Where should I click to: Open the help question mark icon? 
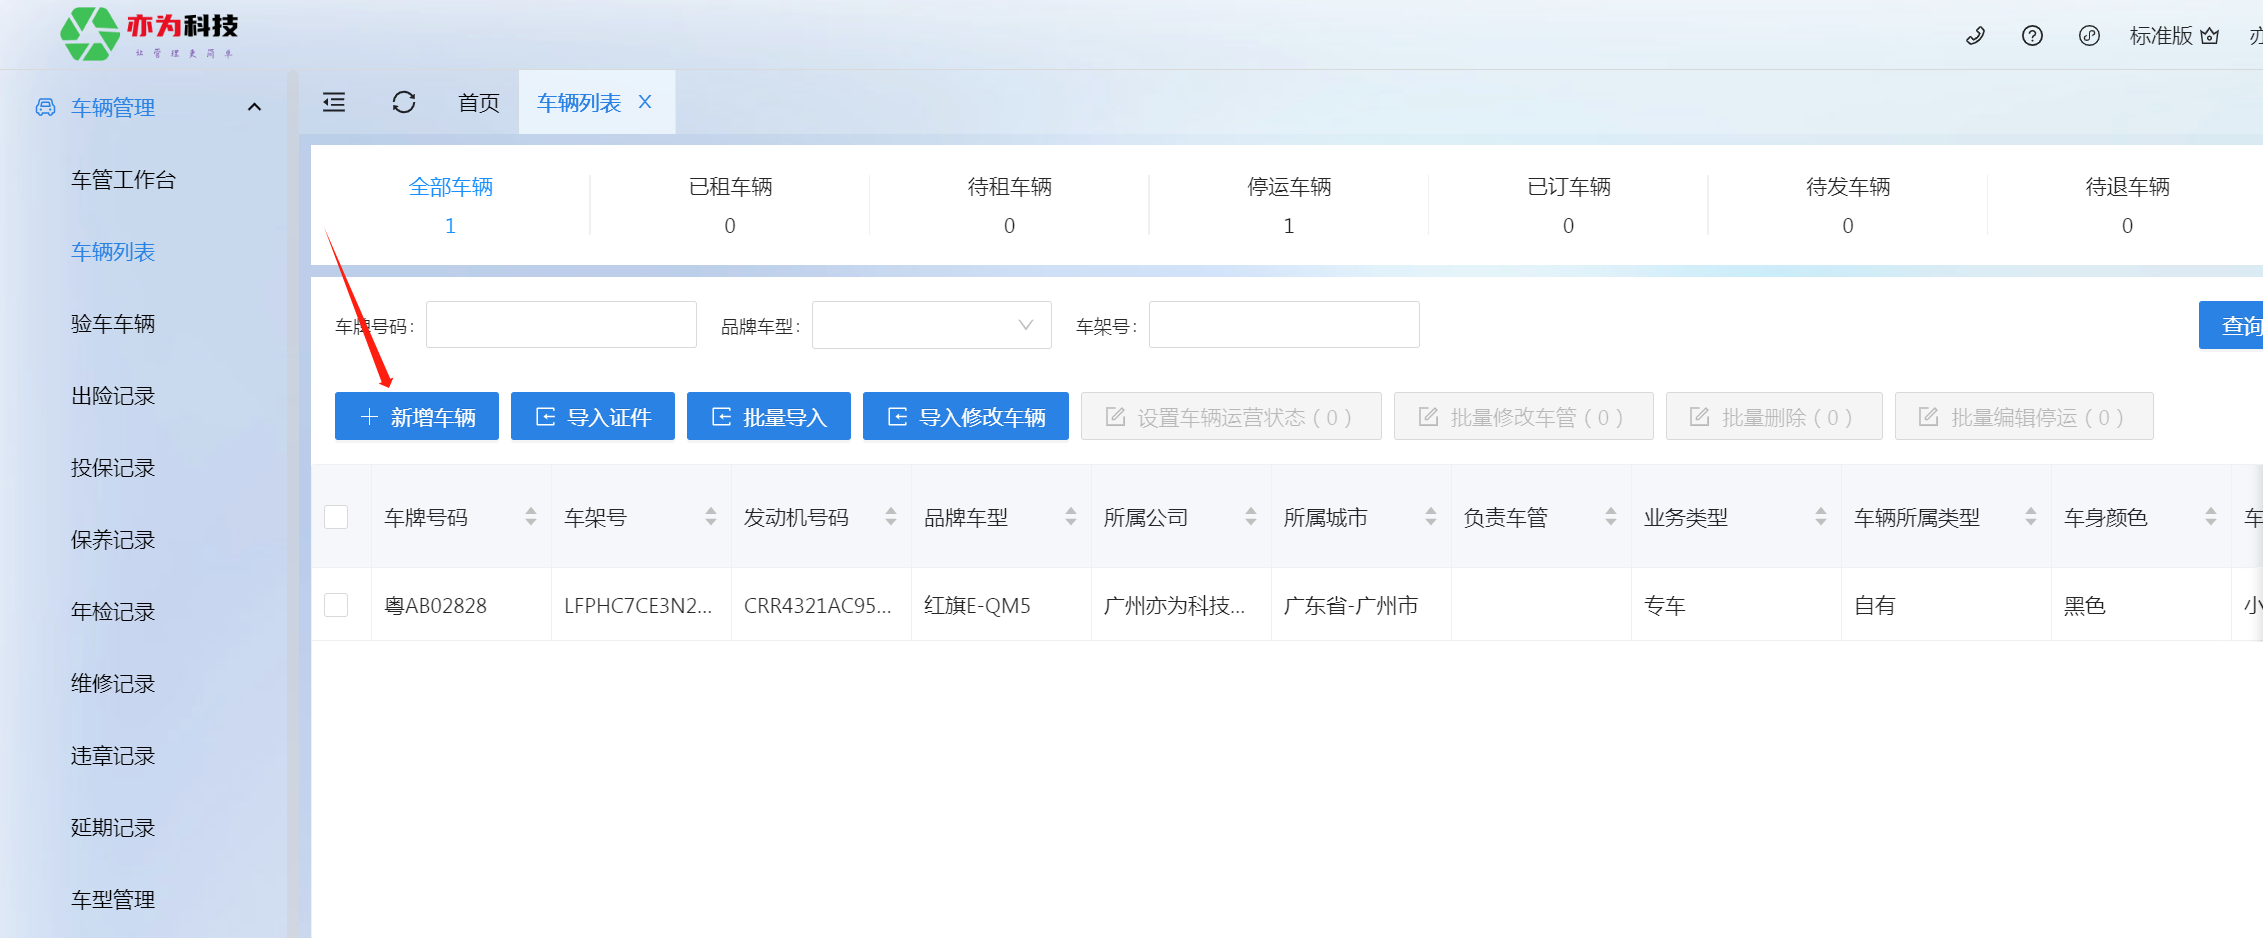point(2032,36)
